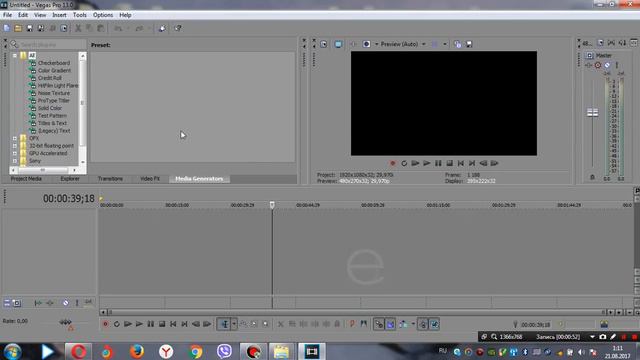Expand the OFX folder
Image resolution: width=640 pixels, height=360 pixels.
click(15, 138)
